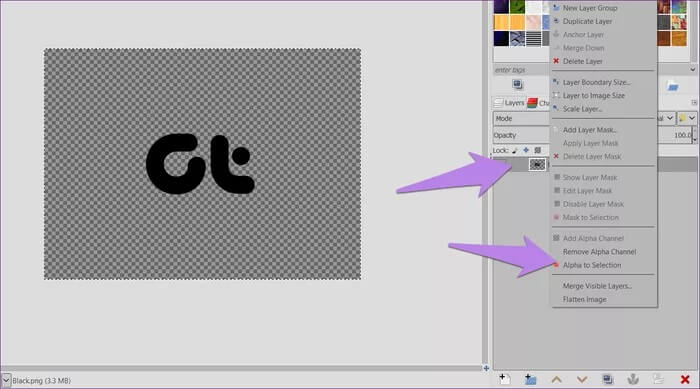The width and height of the screenshot is (700, 389).
Task: Toggle the lock alpha channel icon
Action: click(538, 150)
